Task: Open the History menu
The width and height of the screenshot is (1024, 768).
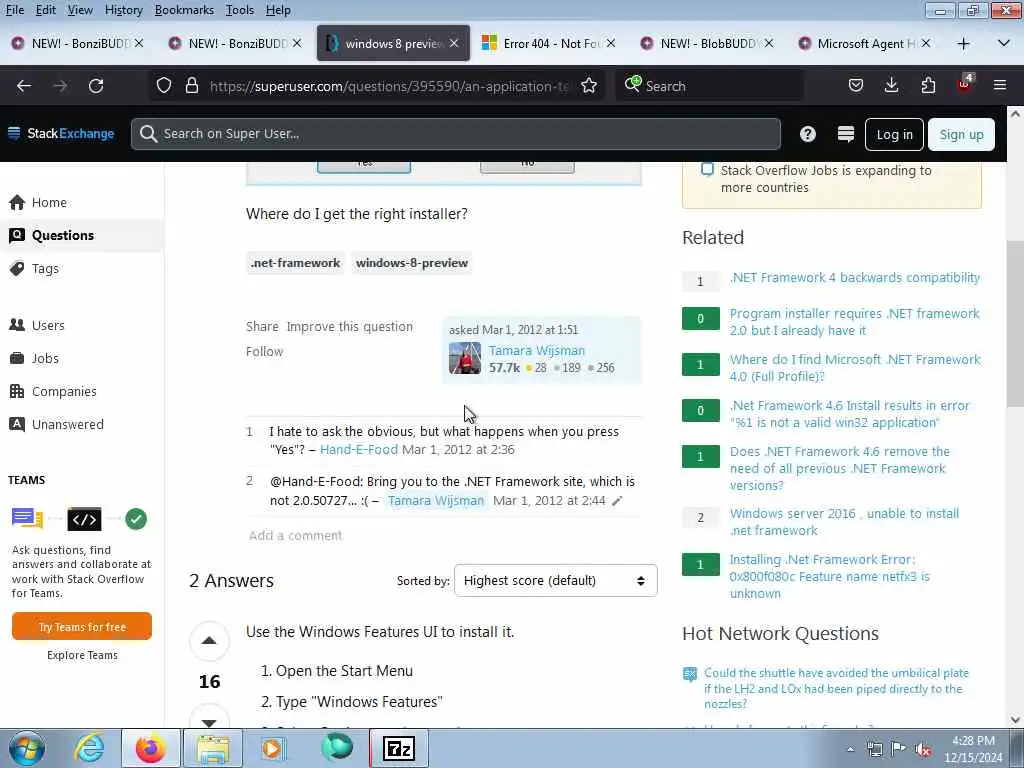Action: click(x=123, y=10)
